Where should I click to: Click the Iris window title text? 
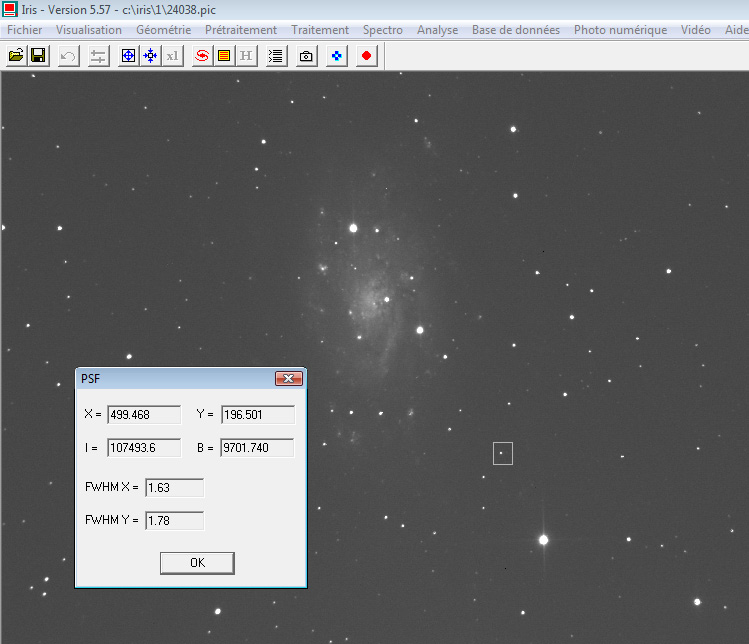[118, 10]
